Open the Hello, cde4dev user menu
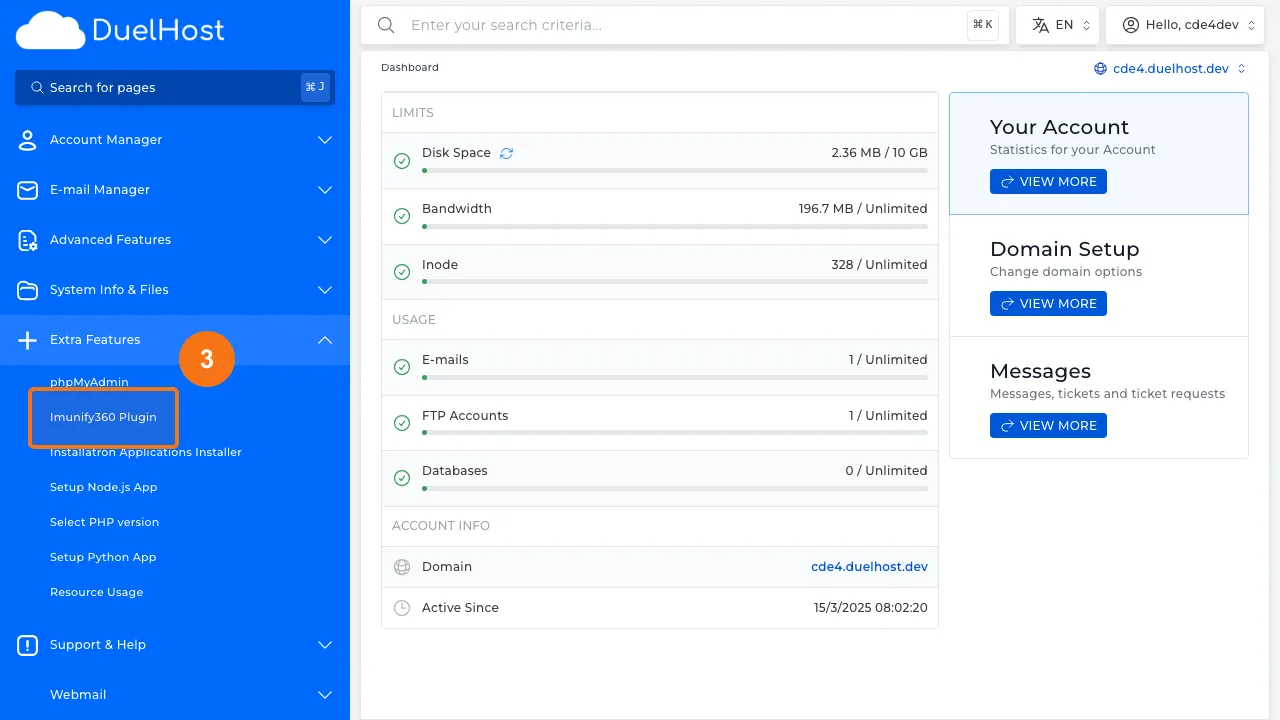The width and height of the screenshot is (1280, 720). pyautogui.click(x=1184, y=25)
